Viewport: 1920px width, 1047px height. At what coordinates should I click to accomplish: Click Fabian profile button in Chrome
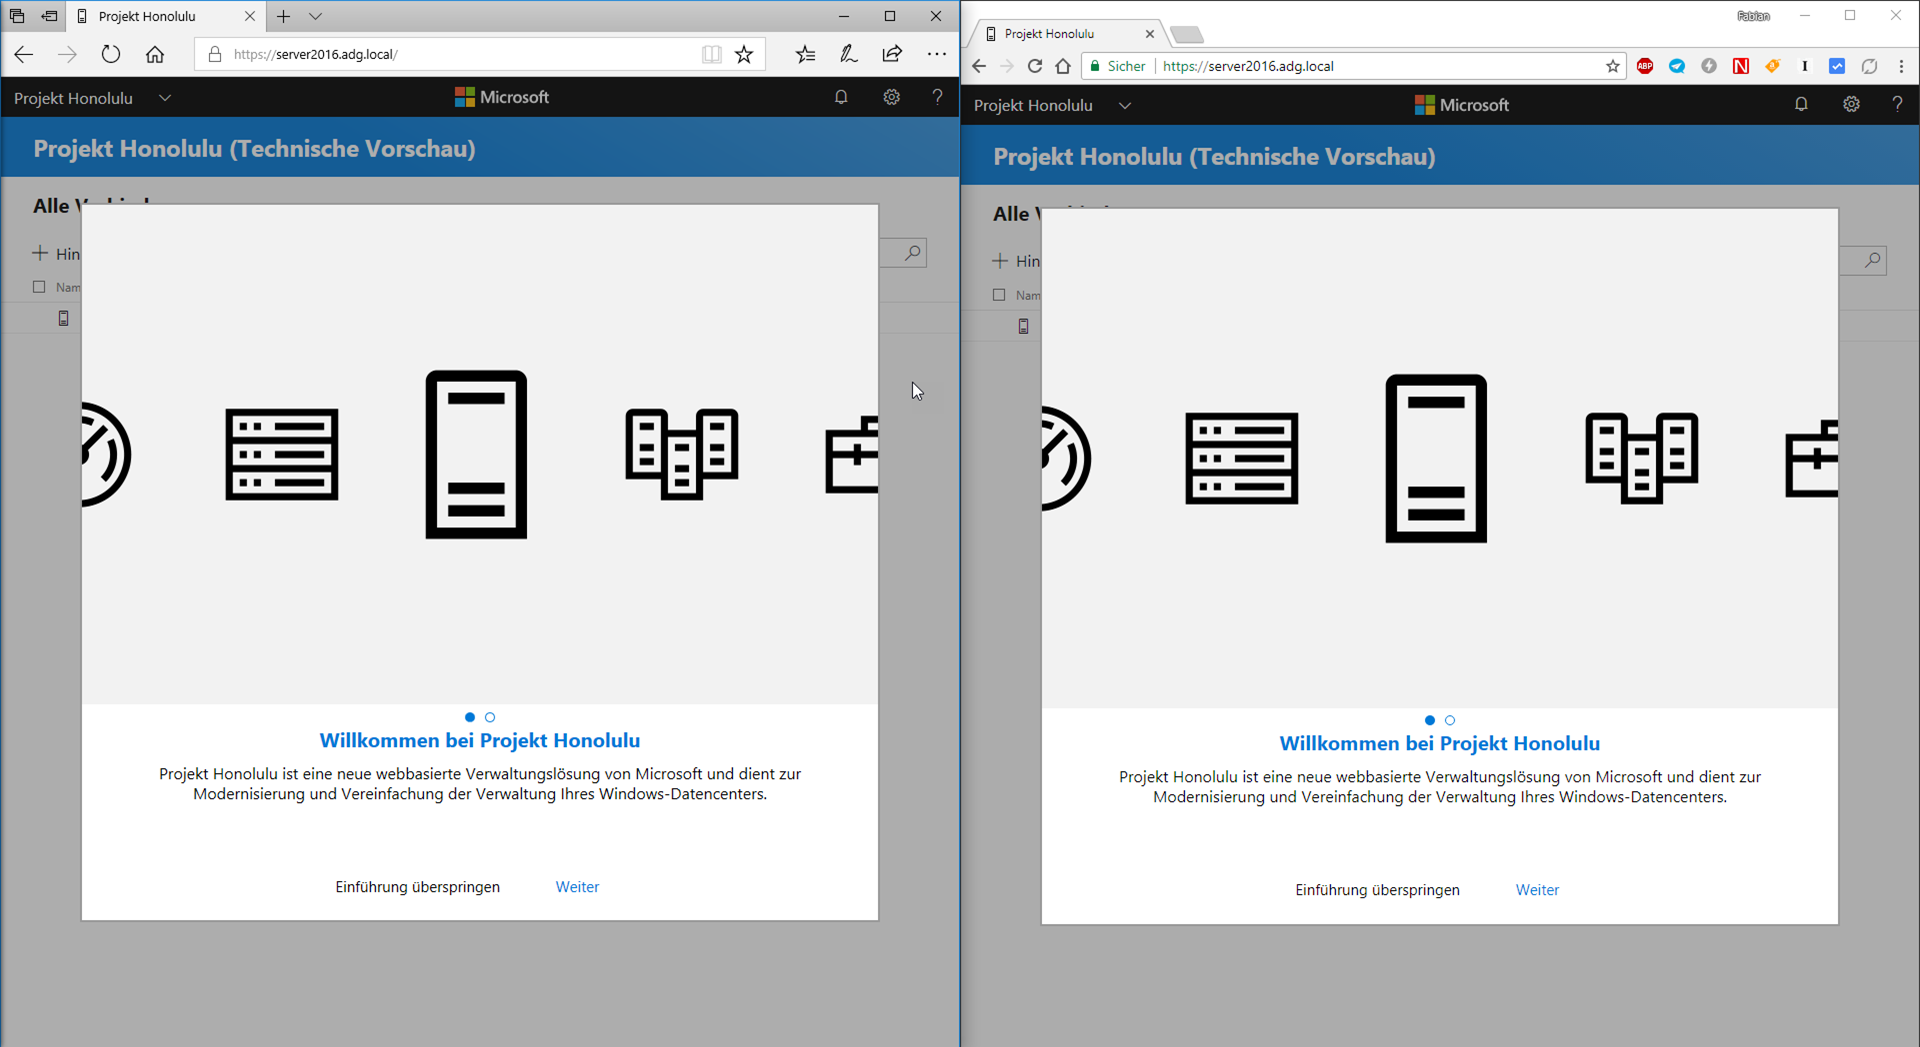[x=1753, y=16]
